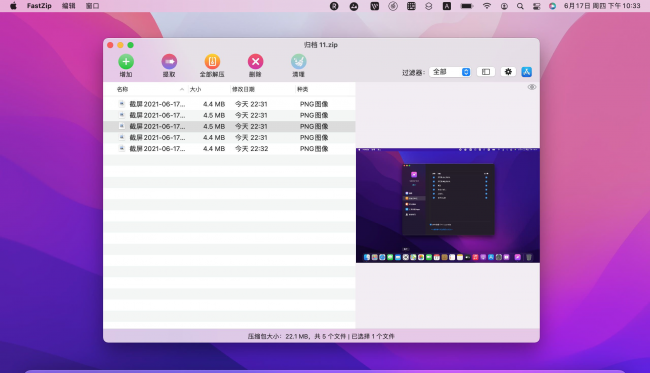Click the sort arrow in 名称 header

coord(182,90)
